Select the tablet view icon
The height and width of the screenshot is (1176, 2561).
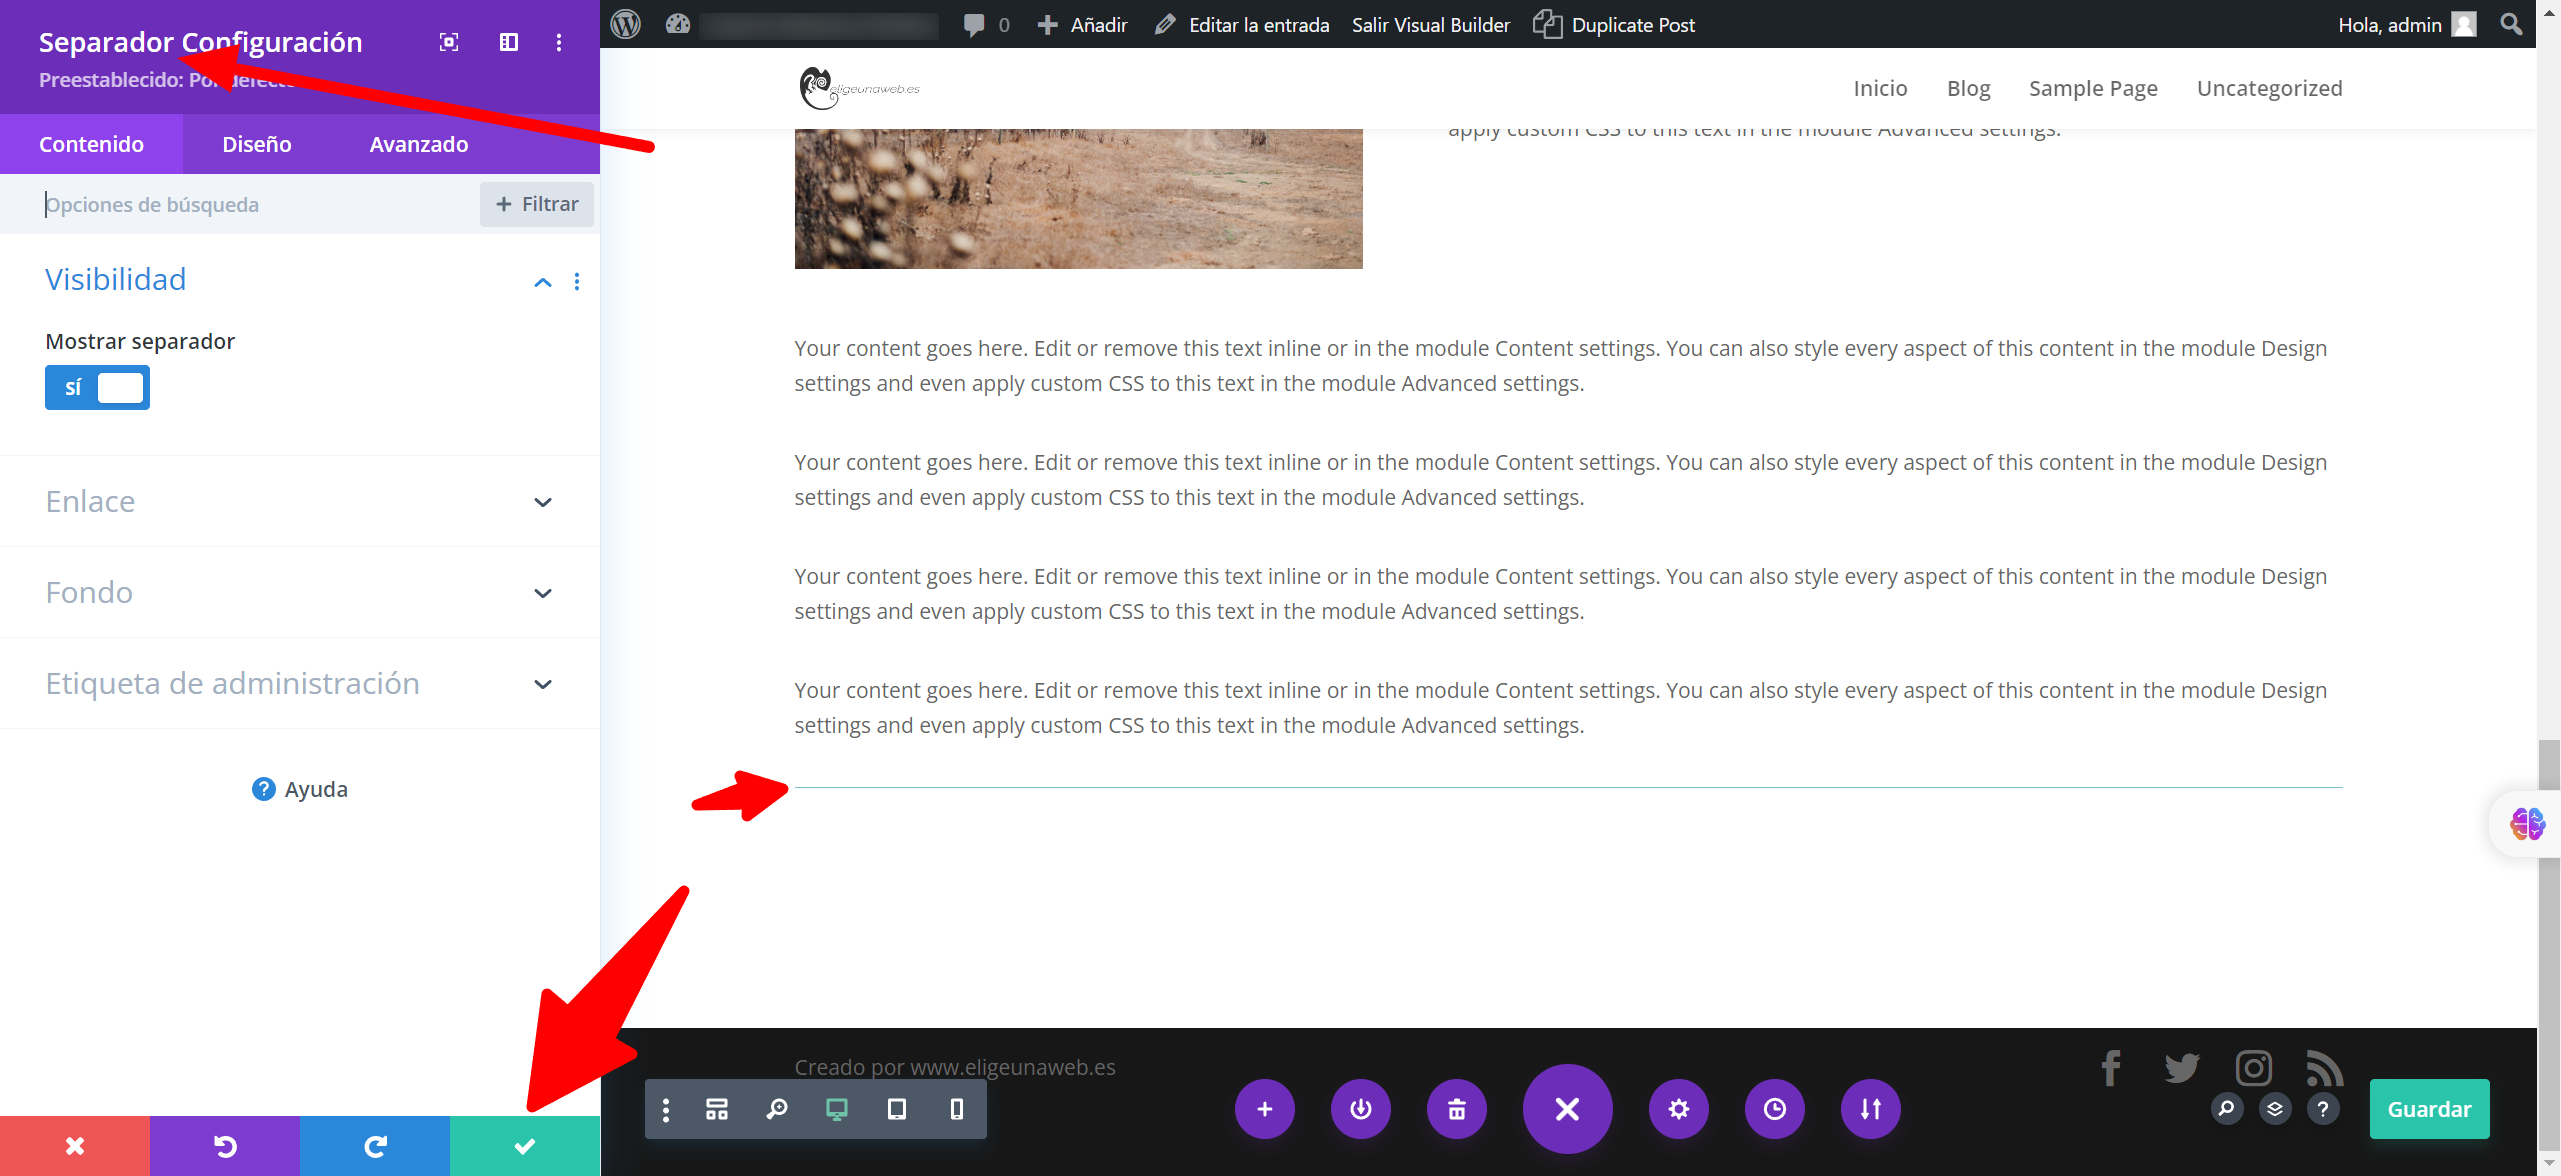click(x=897, y=1109)
